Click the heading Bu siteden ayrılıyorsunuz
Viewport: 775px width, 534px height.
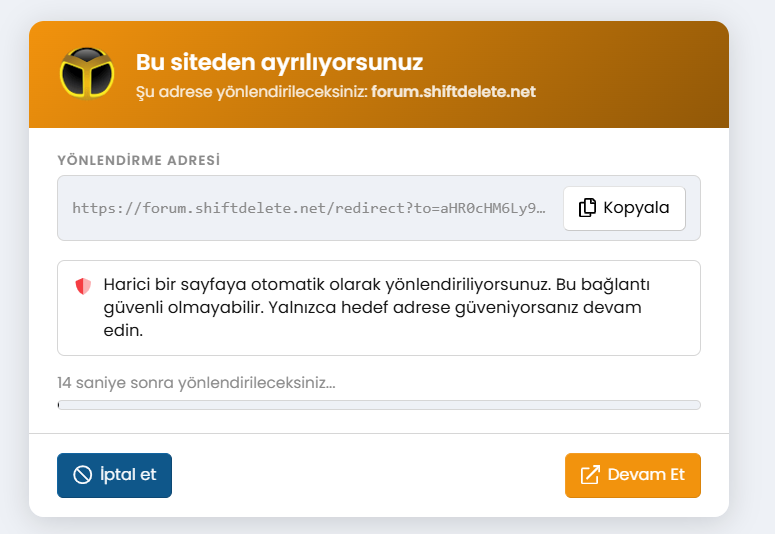coord(279,63)
